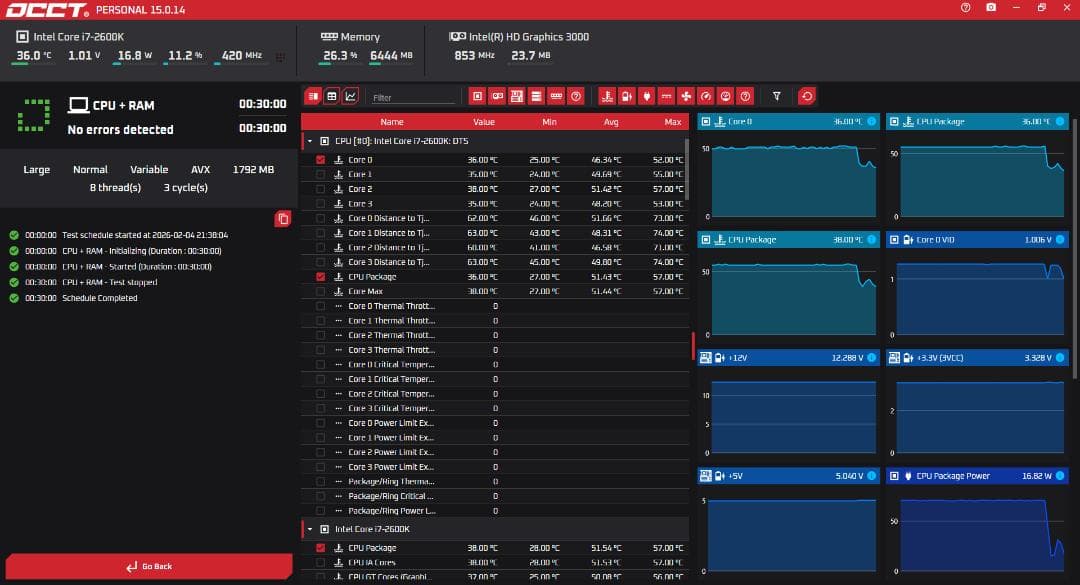Click inside the Filter input field
The image size is (1080, 585).
tap(415, 96)
